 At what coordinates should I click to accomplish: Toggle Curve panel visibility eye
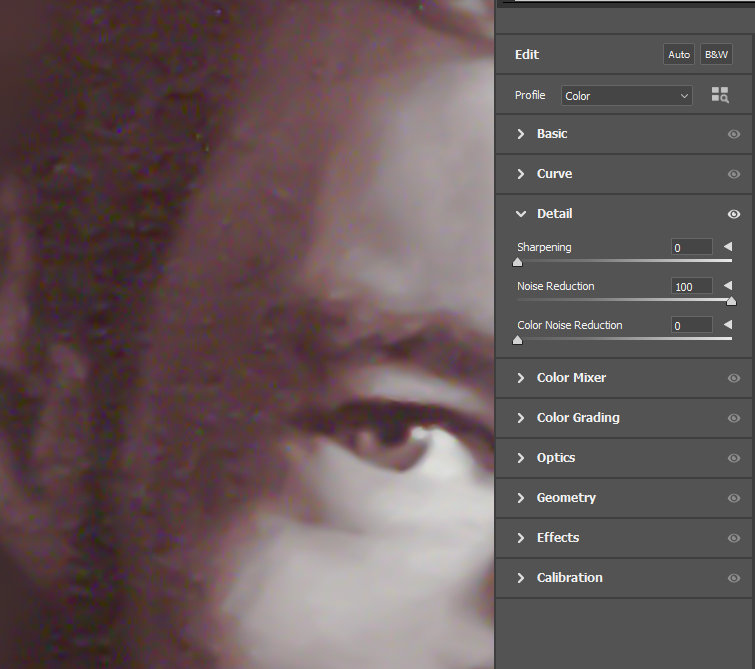[734, 174]
